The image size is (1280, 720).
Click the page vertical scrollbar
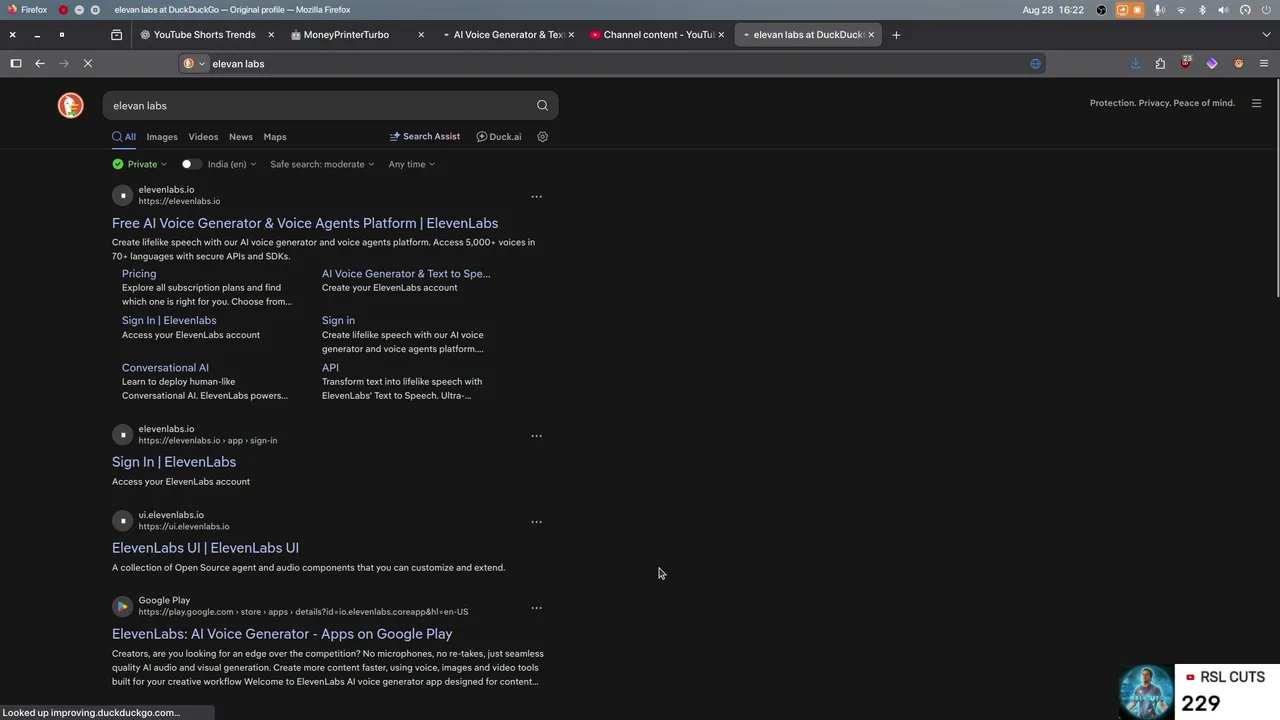pos(1276,190)
